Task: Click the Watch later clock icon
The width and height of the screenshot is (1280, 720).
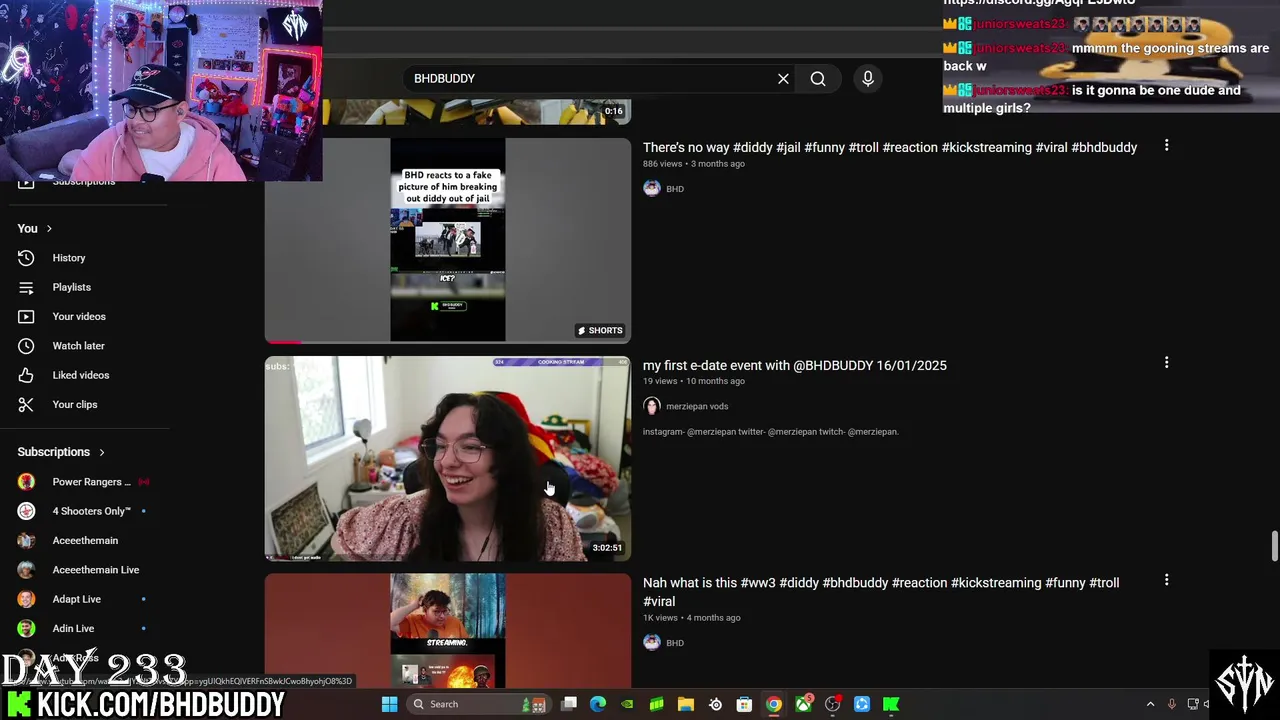Action: 26,346
